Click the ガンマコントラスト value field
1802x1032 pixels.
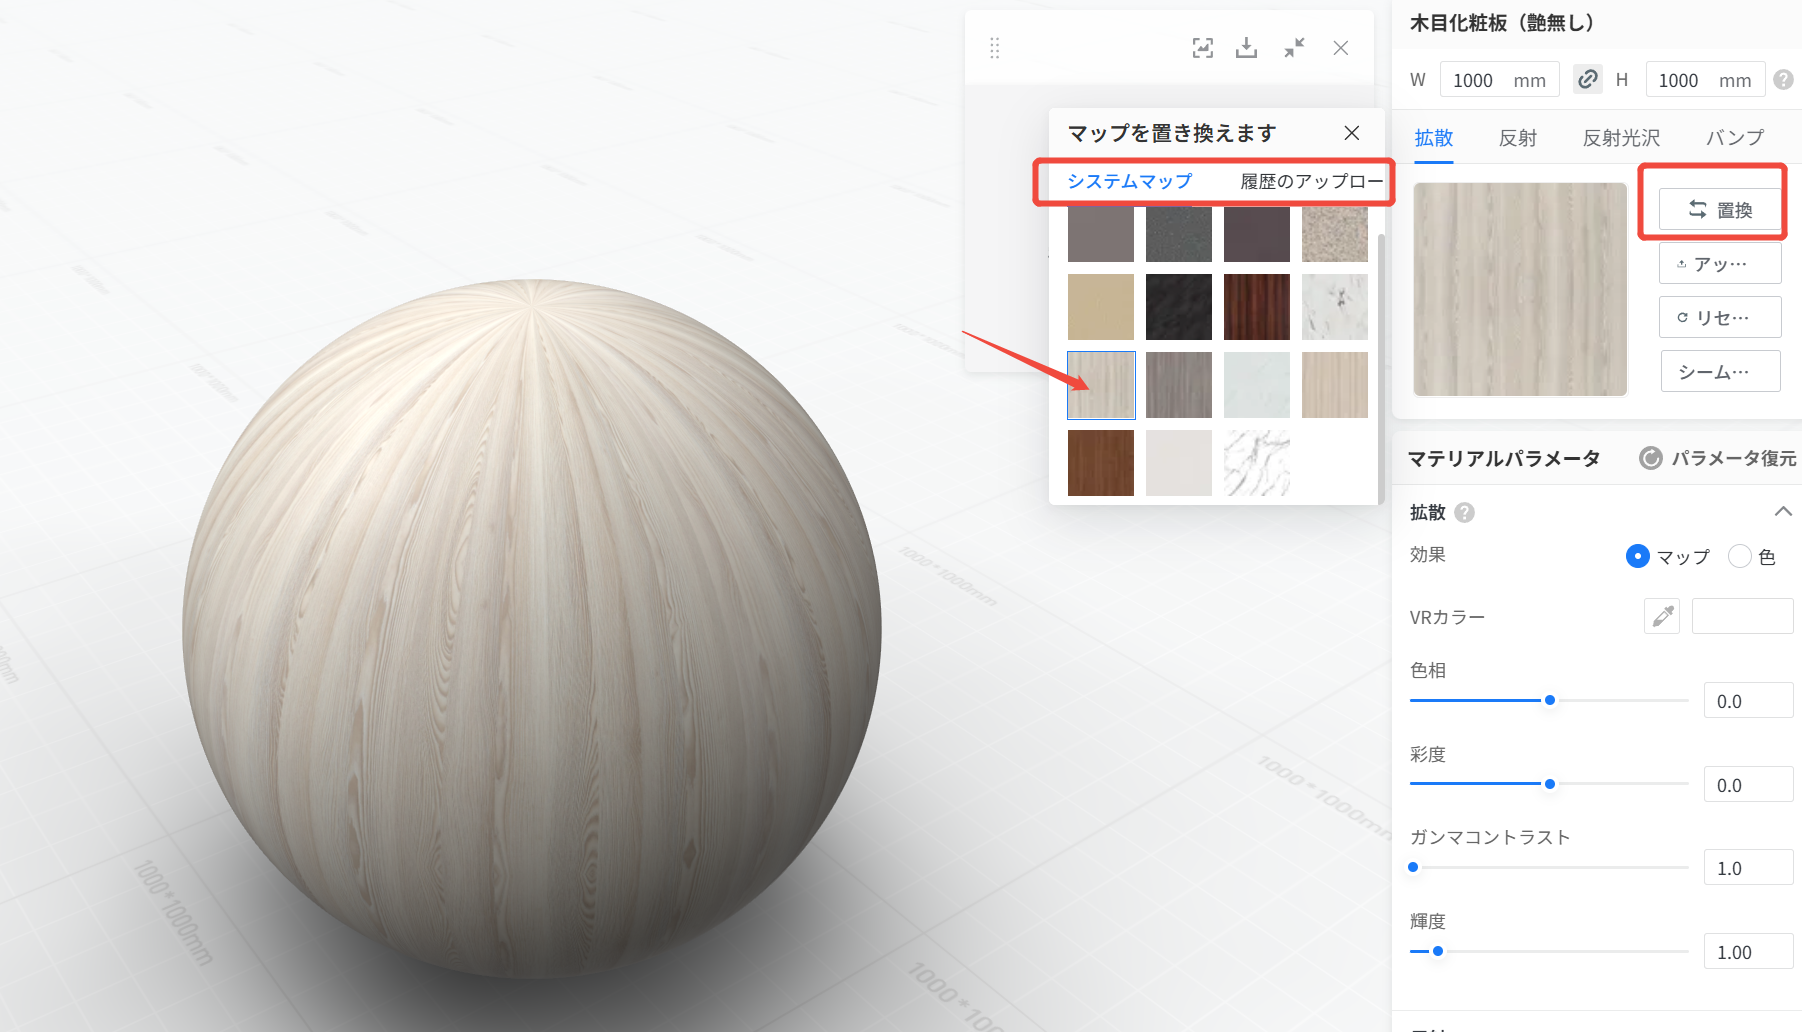point(1748,868)
